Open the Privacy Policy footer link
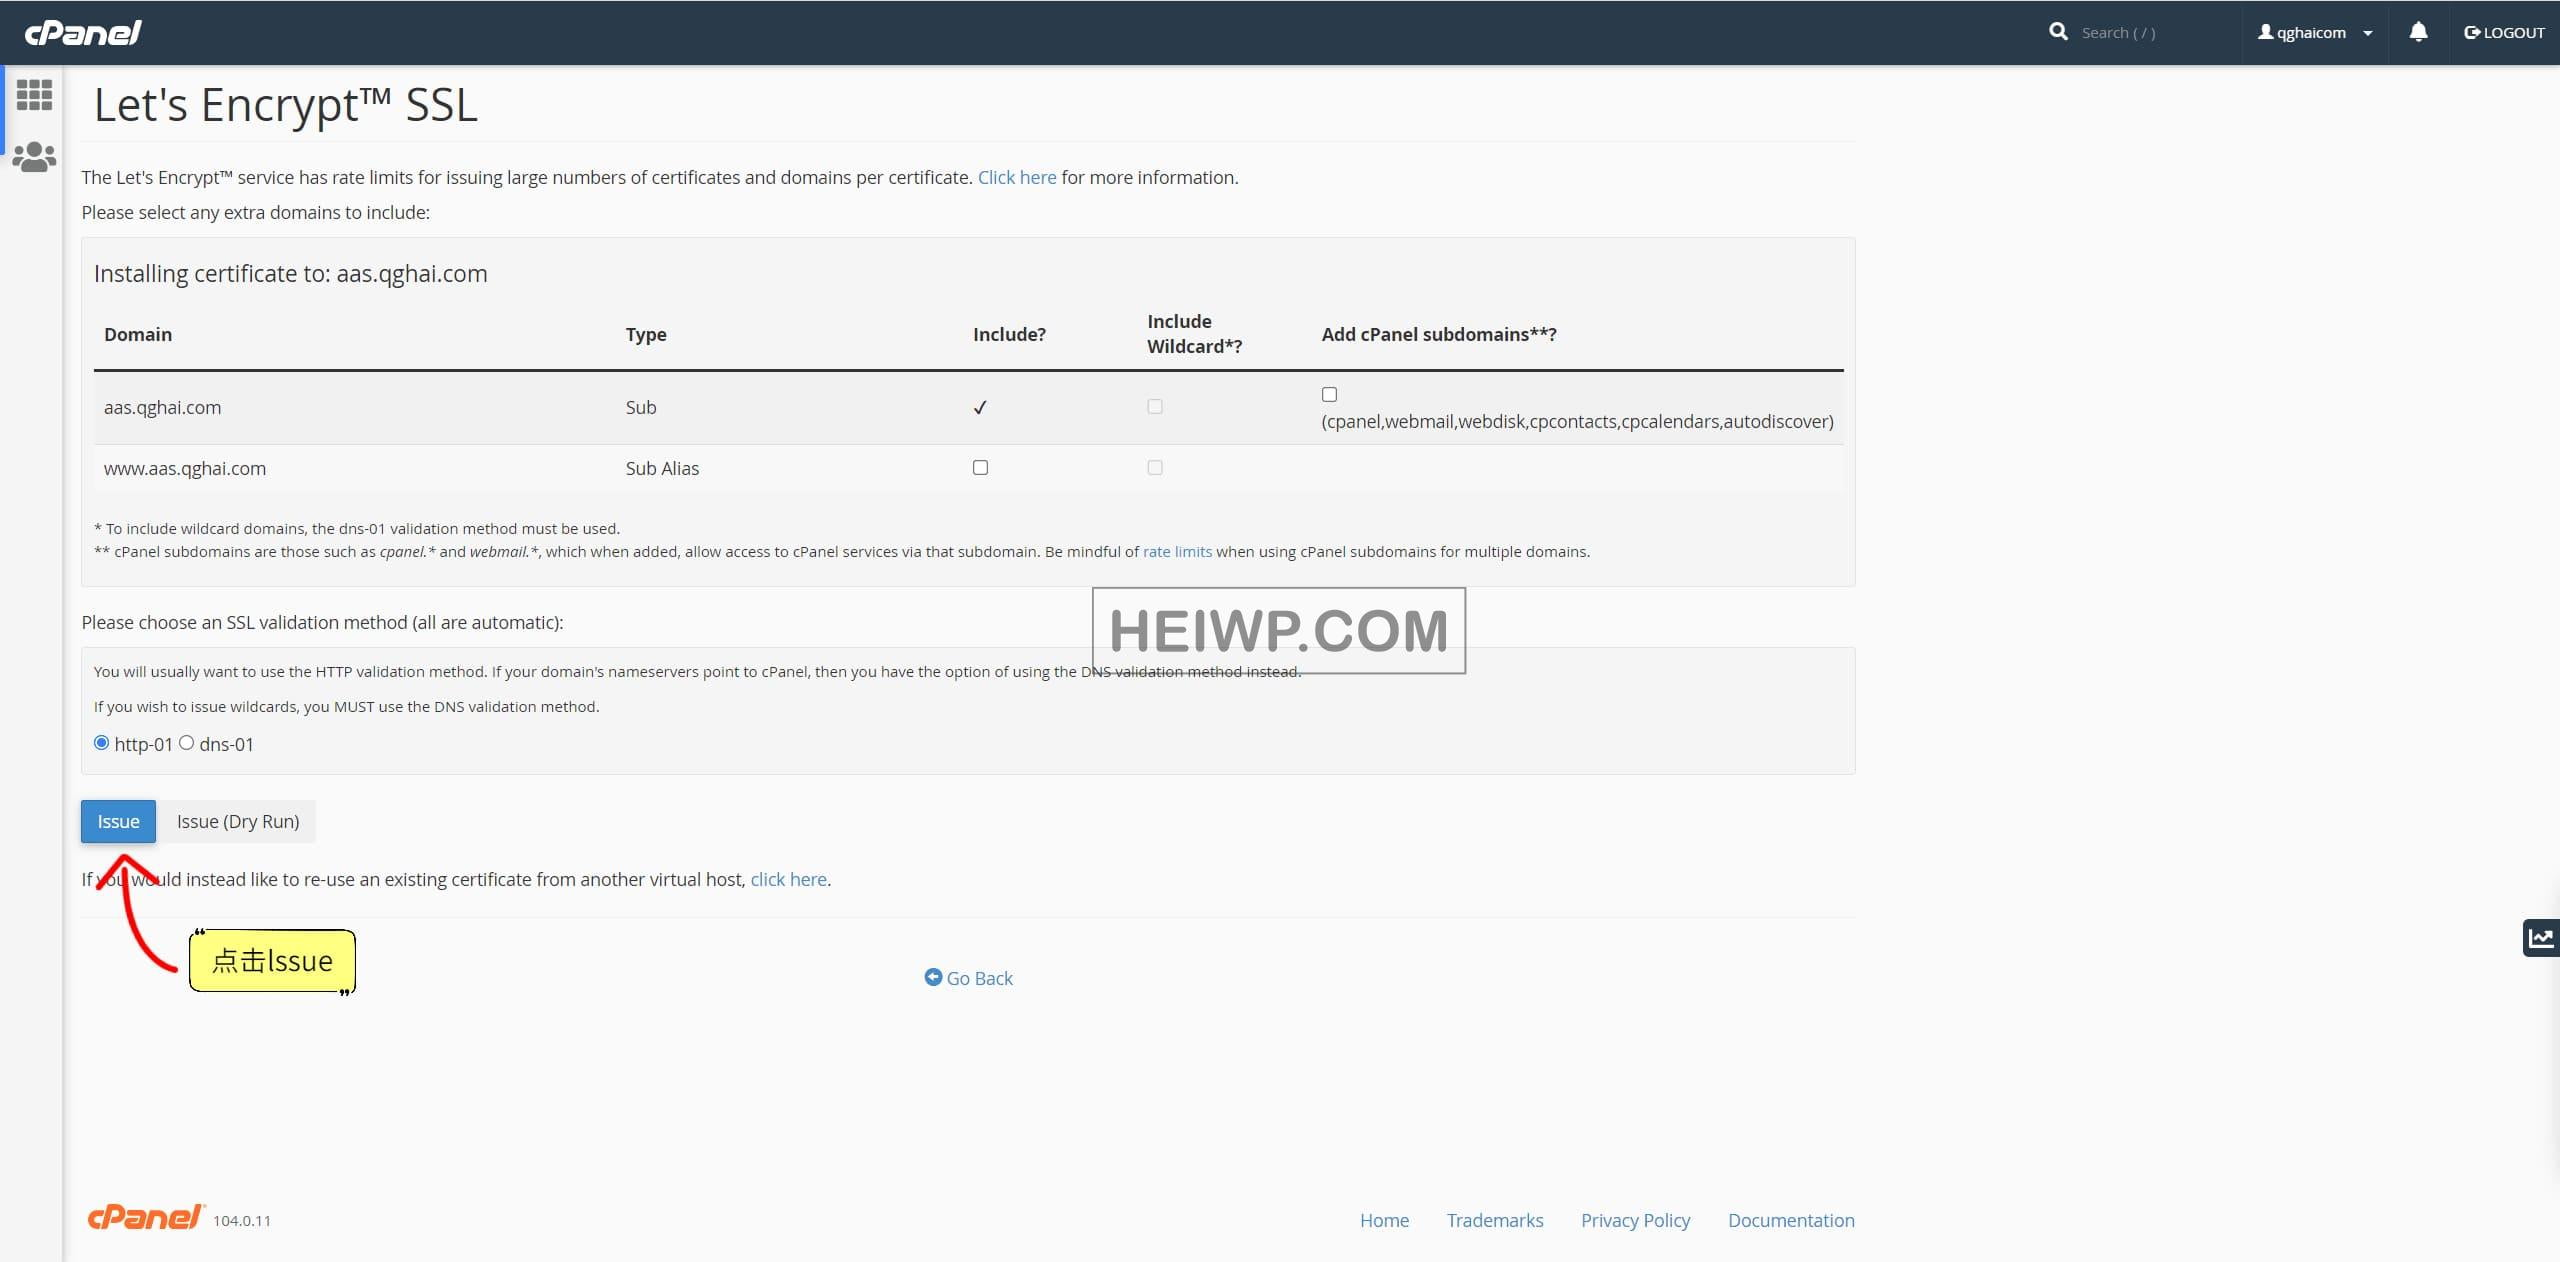Image resolution: width=2560 pixels, height=1262 pixels. coord(1635,1220)
